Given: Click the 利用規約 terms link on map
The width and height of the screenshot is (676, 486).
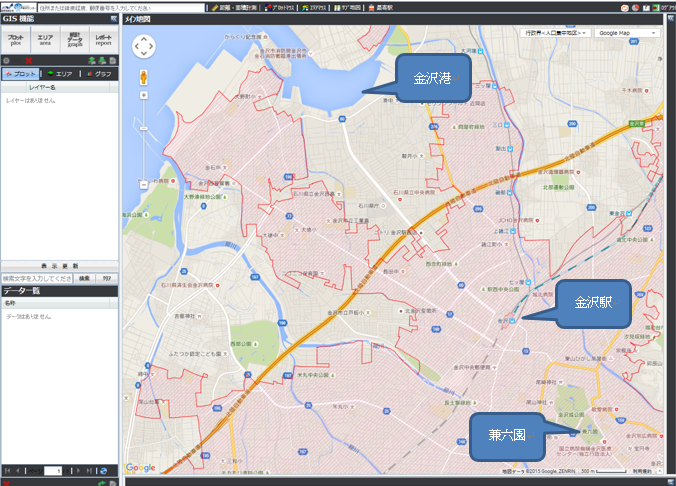Looking at the screenshot, I should pos(642,471).
